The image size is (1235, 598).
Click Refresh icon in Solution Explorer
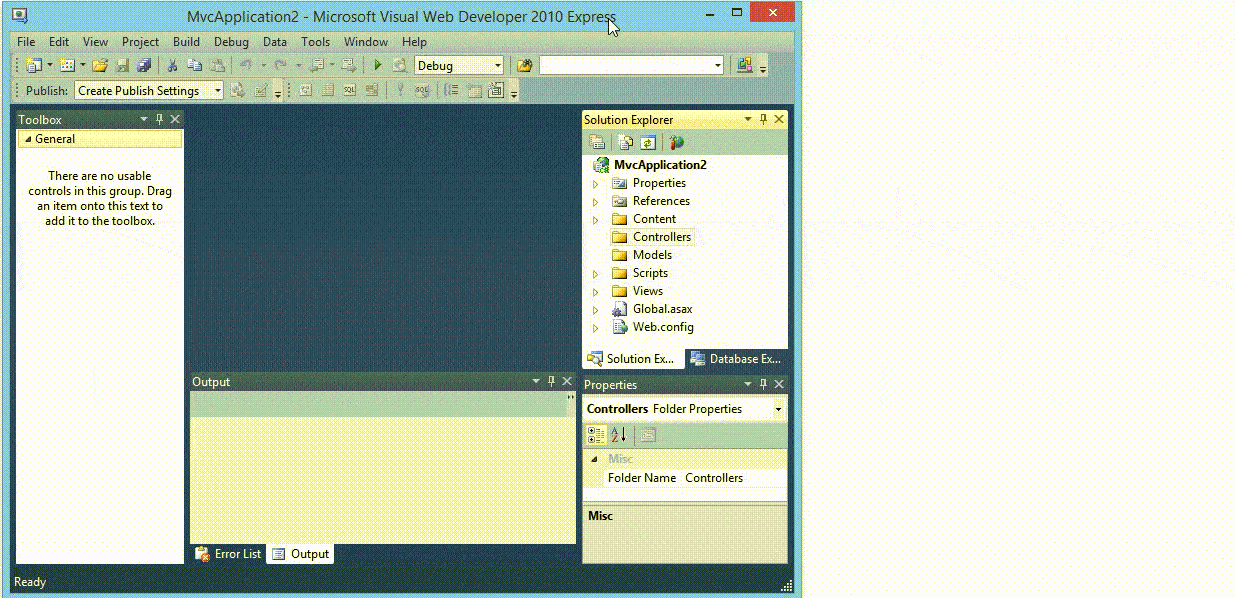pos(647,142)
